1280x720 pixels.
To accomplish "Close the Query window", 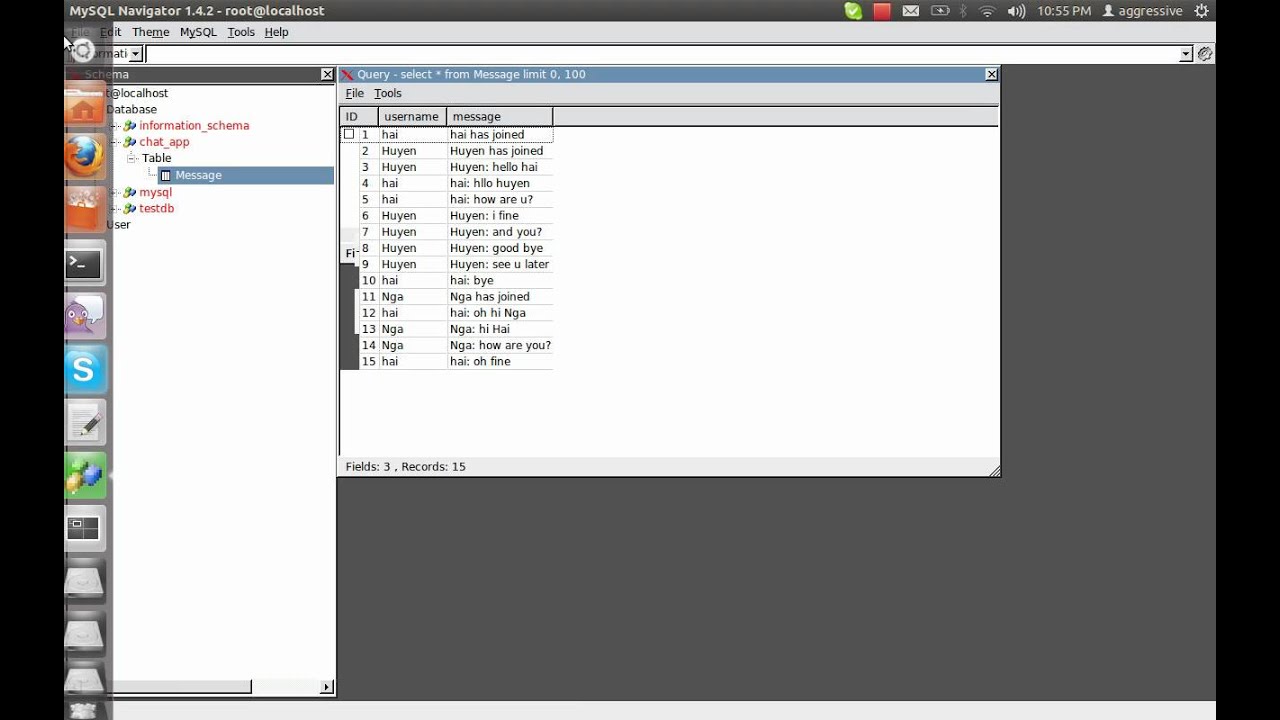I will pos(991,74).
